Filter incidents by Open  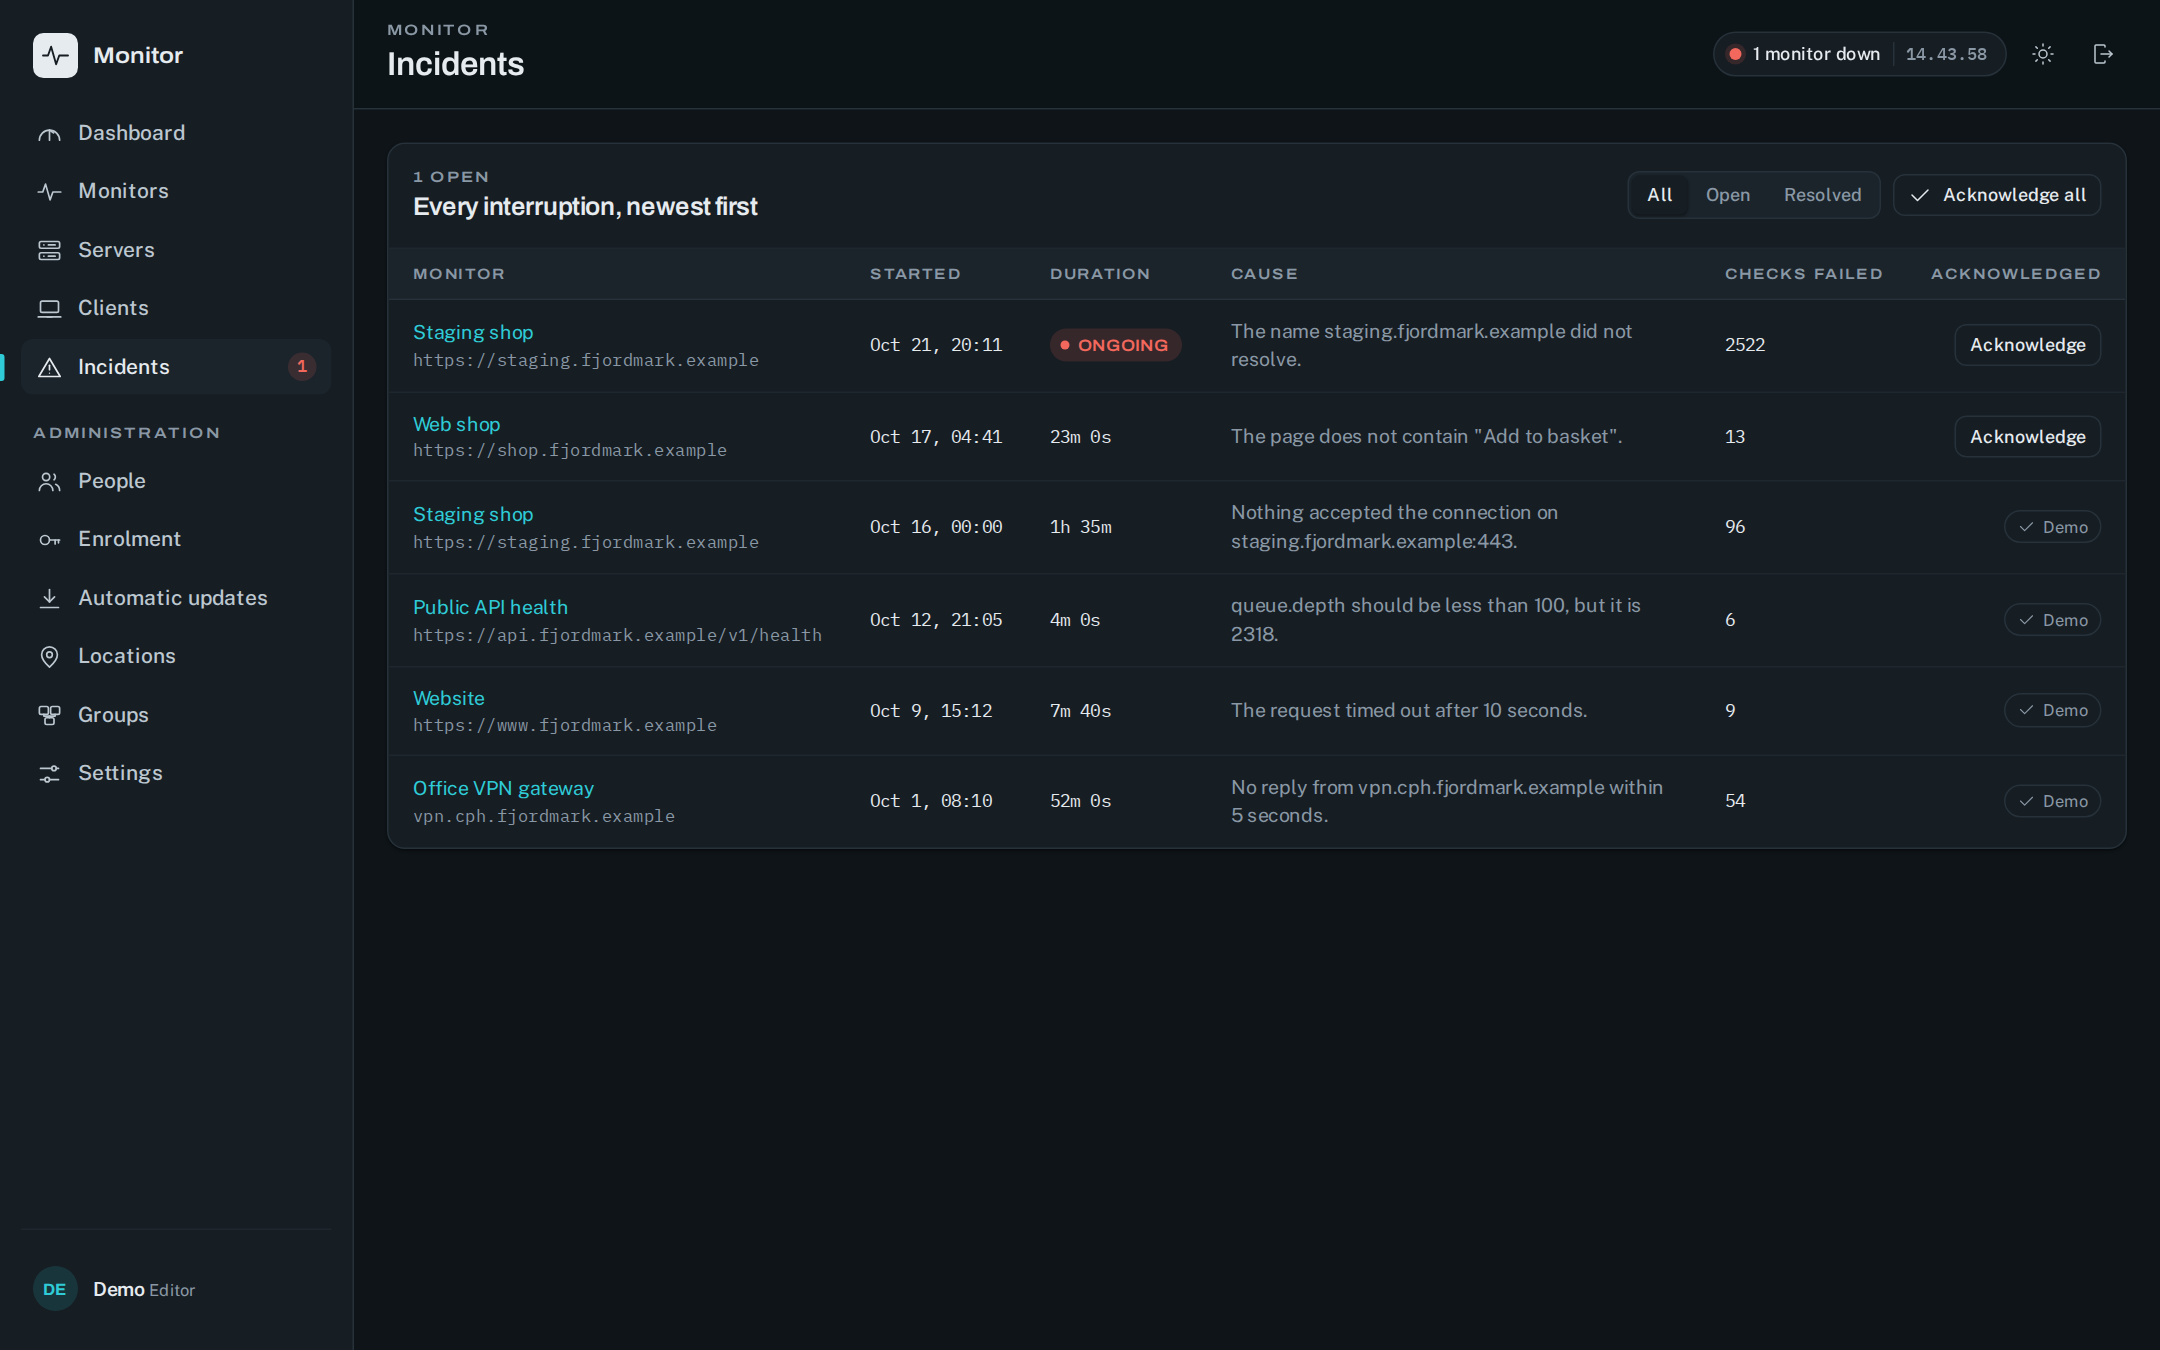[1727, 195]
